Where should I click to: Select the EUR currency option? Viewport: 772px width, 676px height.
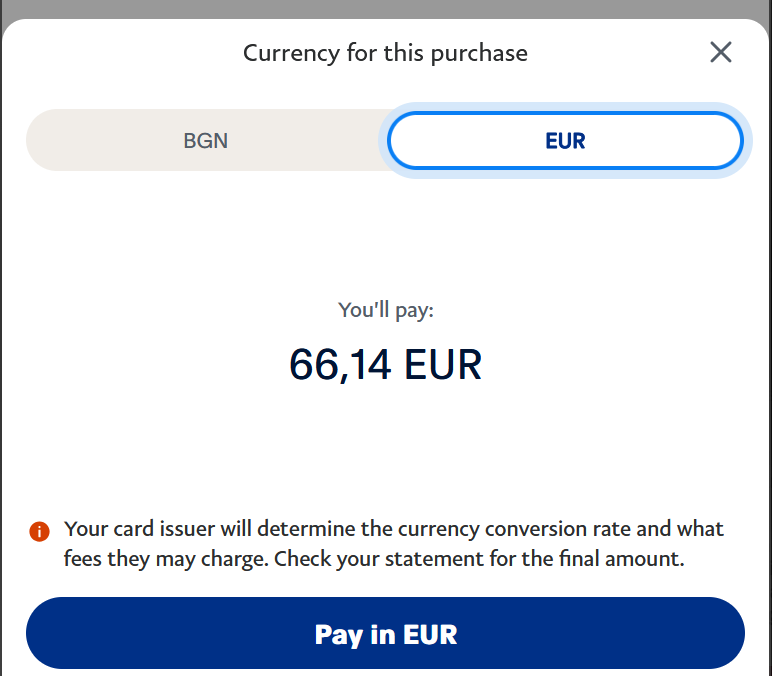565,141
